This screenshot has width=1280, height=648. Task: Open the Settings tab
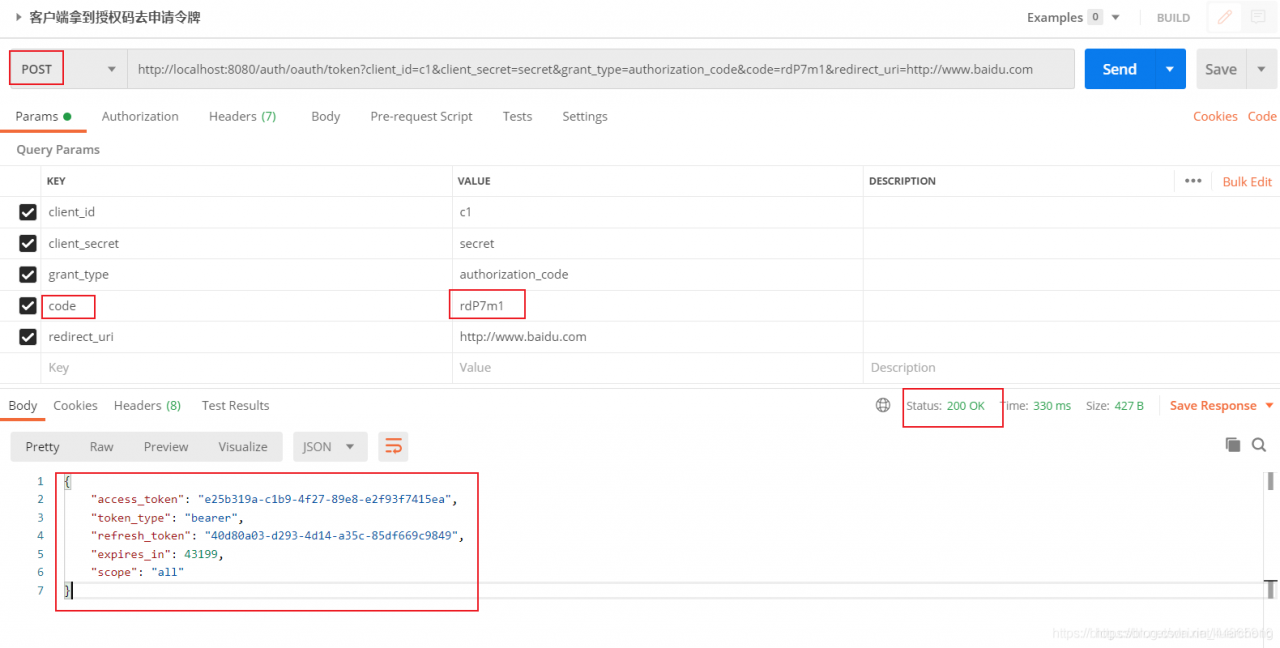tap(585, 116)
